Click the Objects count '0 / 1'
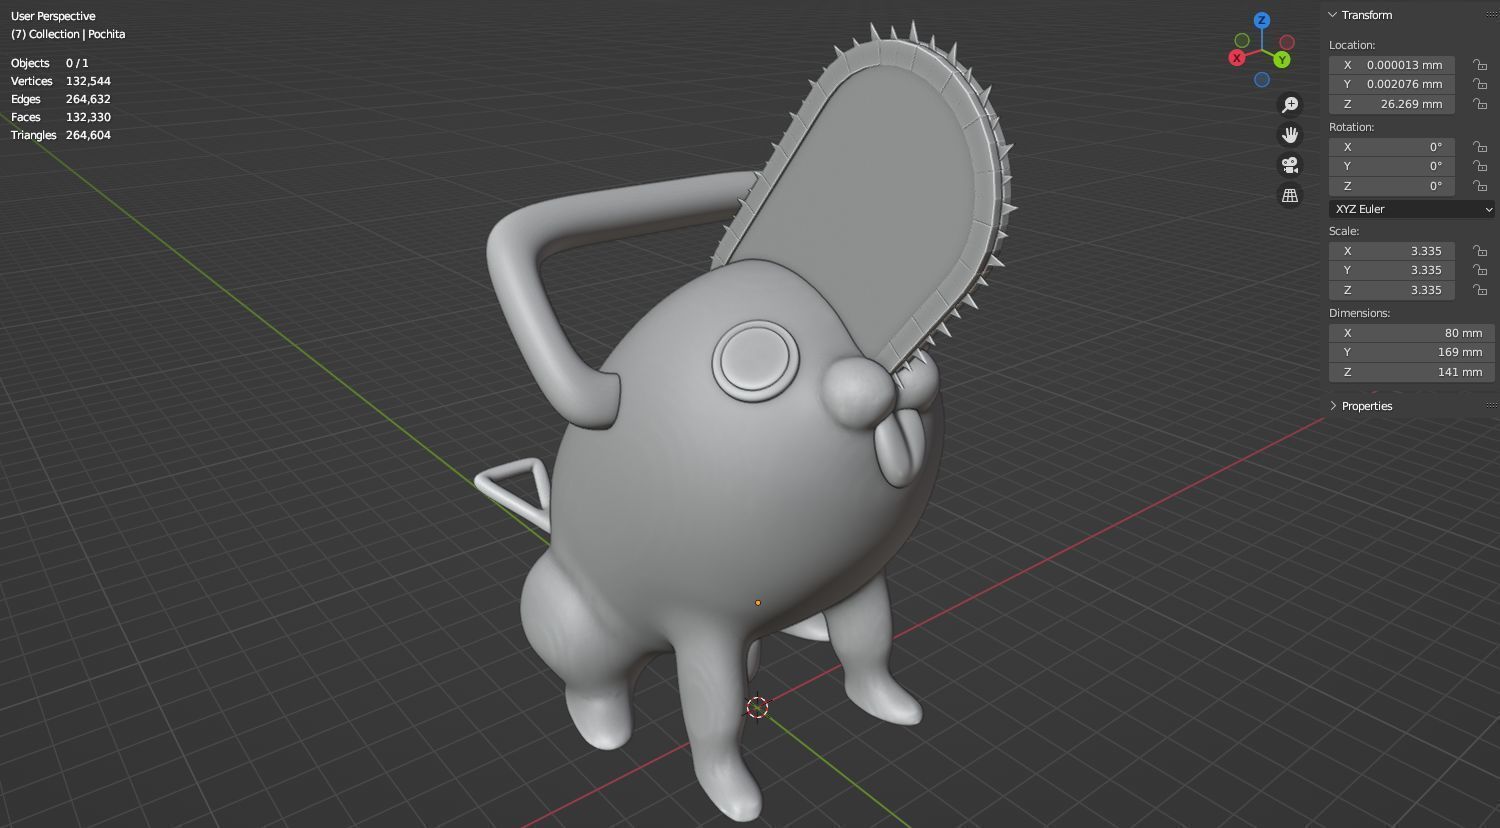The width and height of the screenshot is (1500, 828). tap(77, 63)
